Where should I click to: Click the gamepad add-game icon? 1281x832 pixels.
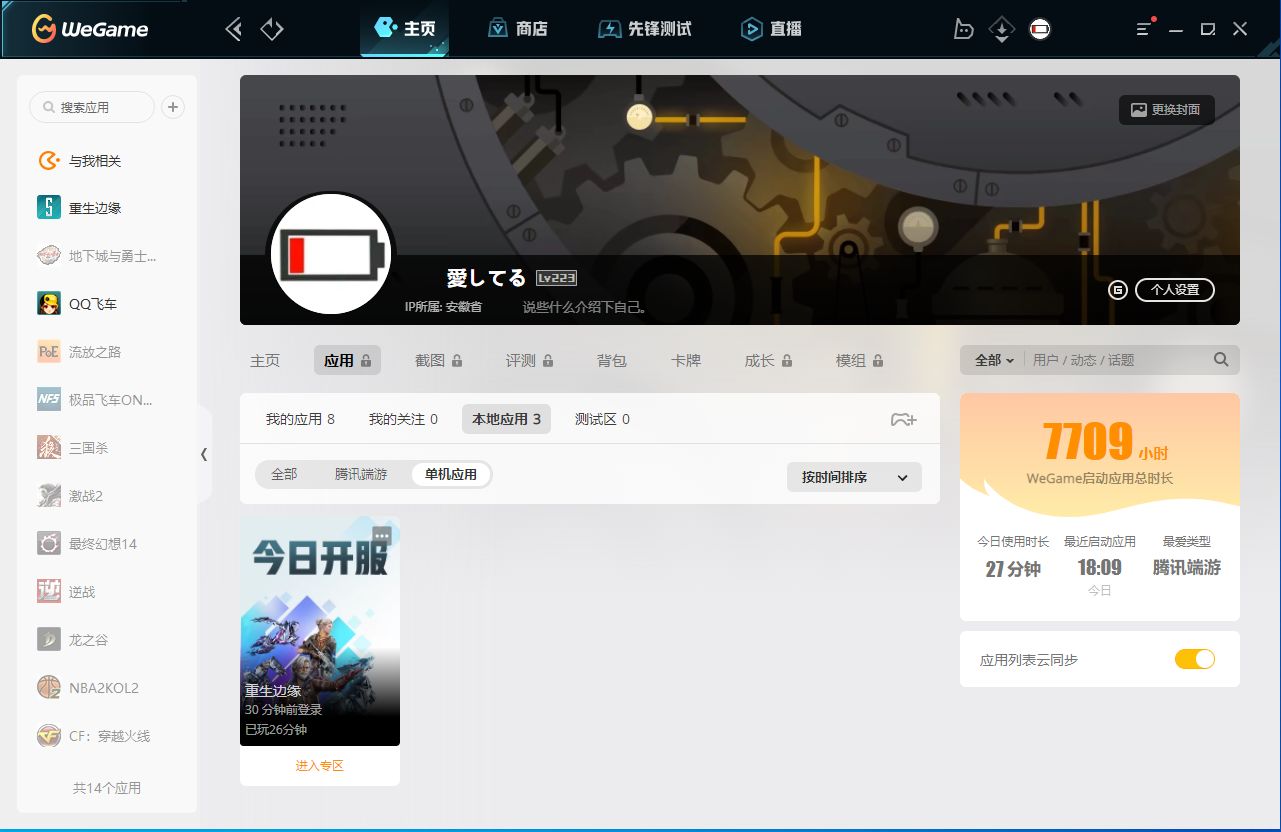point(903,420)
